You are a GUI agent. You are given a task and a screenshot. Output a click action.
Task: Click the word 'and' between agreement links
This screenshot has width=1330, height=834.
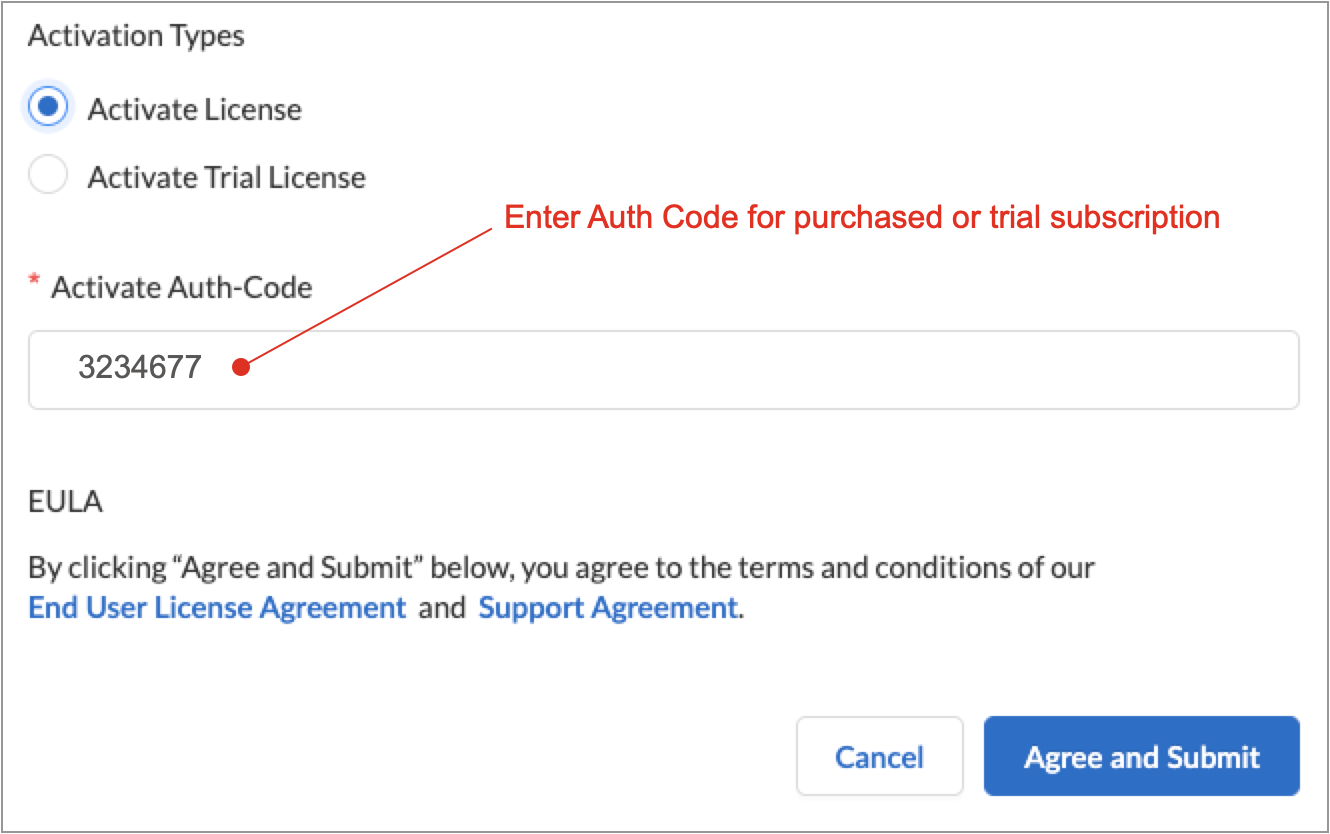pyautogui.click(x=442, y=607)
